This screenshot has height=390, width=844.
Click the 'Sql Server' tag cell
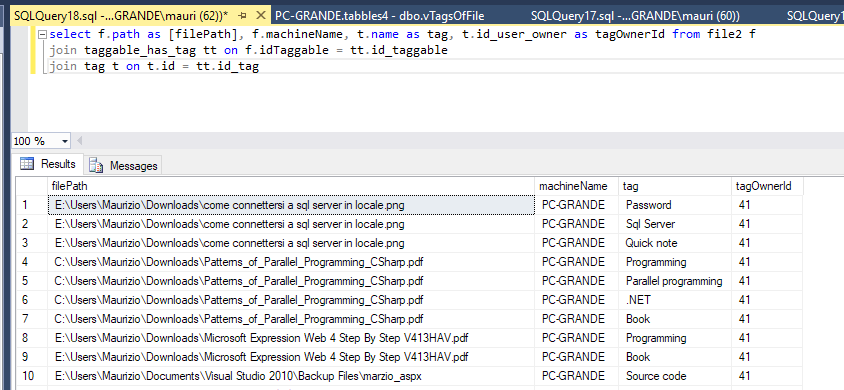[x=675, y=224]
